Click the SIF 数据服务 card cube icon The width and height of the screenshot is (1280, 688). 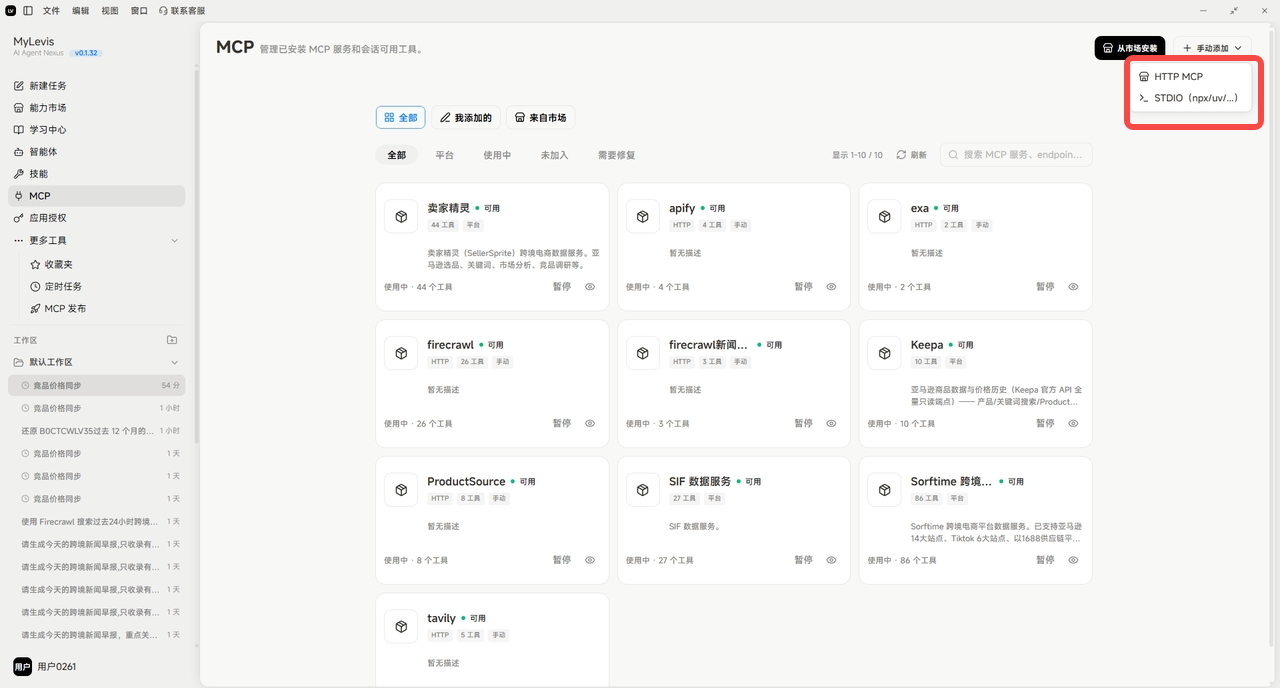643,490
